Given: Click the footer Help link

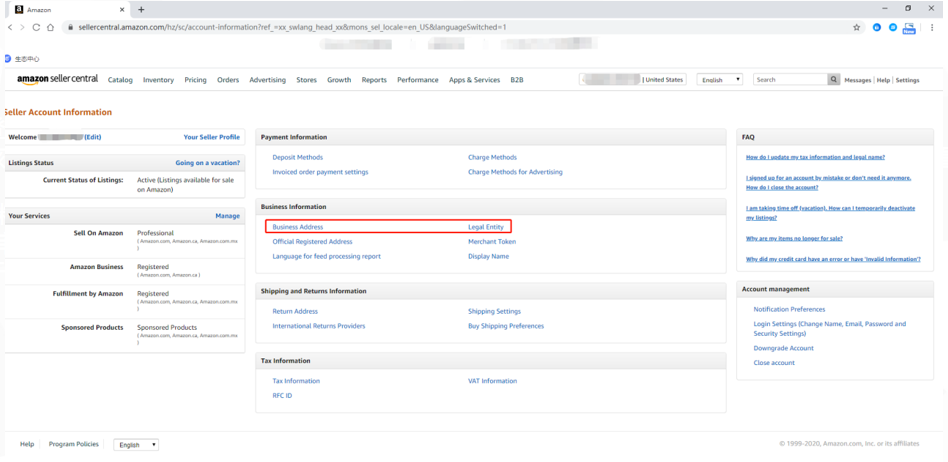Looking at the screenshot, I should tap(27, 444).
